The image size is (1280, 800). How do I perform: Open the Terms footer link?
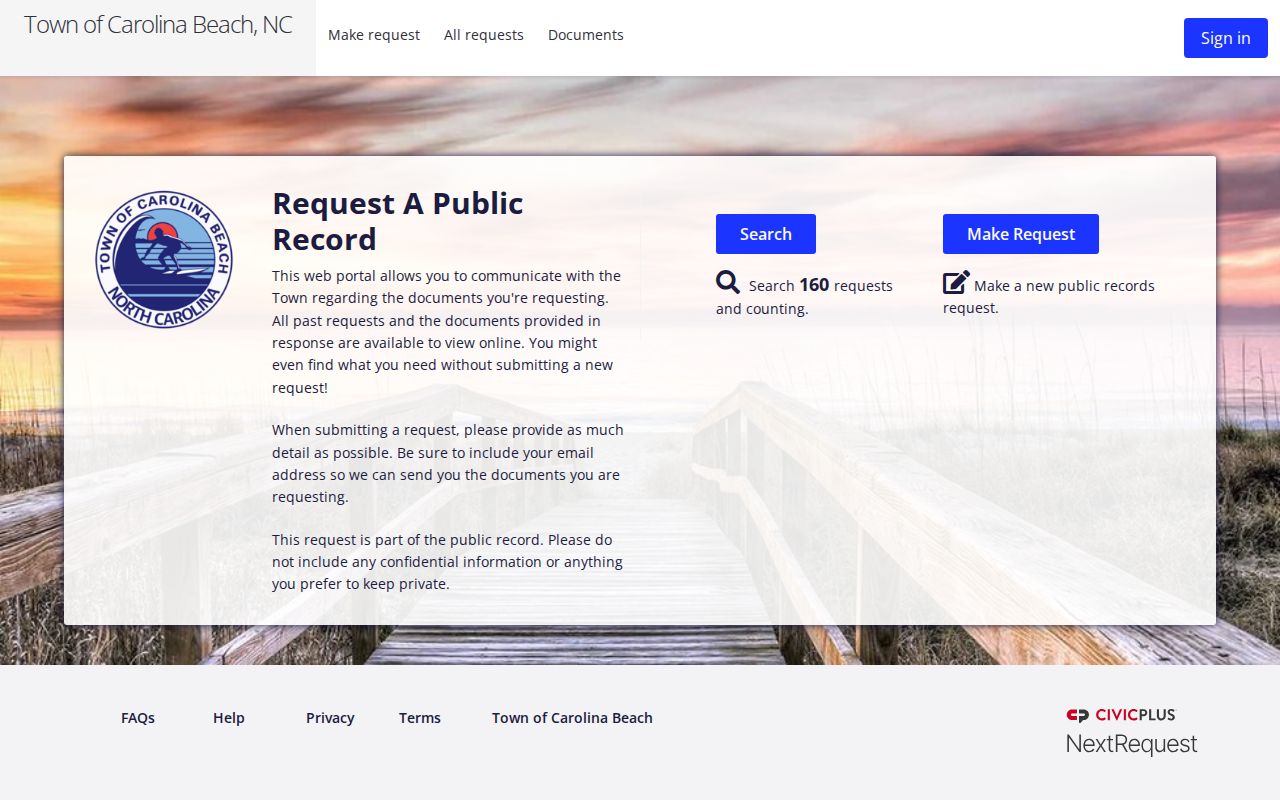(420, 718)
